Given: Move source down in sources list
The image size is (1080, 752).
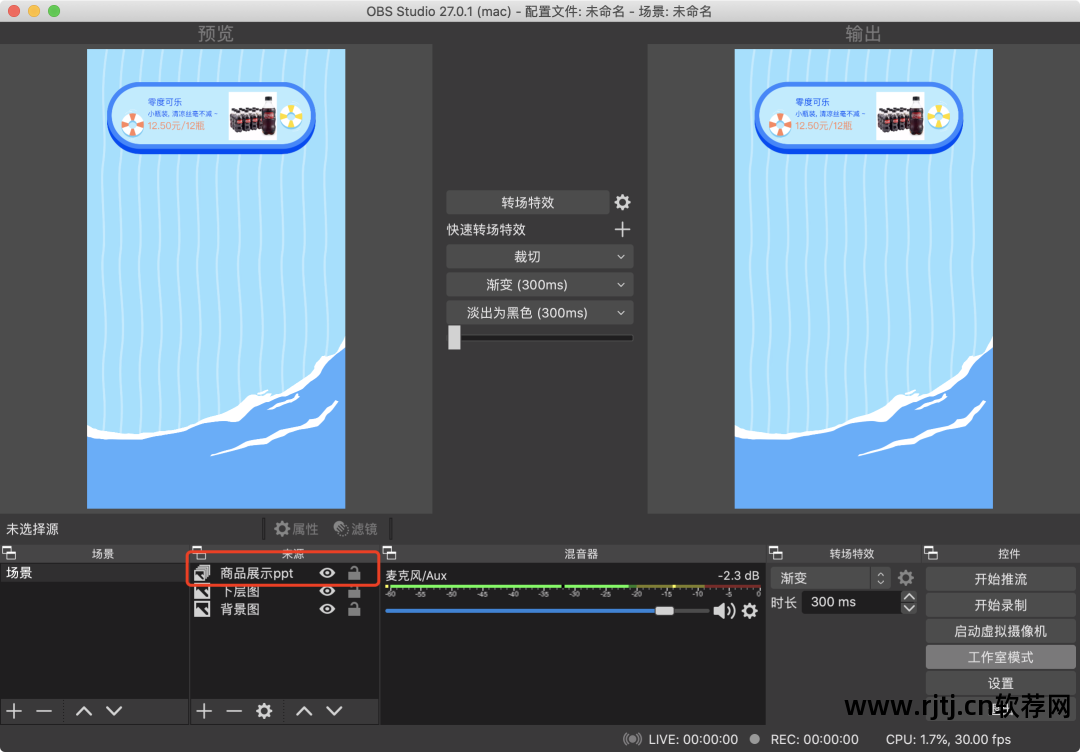Looking at the screenshot, I should click(x=334, y=711).
